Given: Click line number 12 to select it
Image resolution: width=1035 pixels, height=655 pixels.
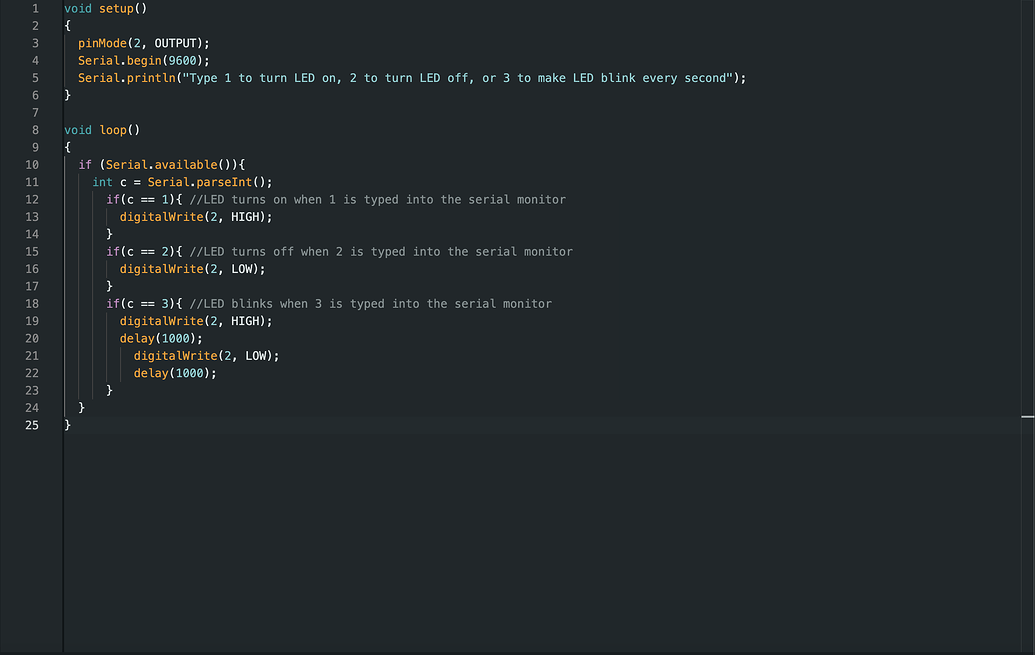Looking at the screenshot, I should (x=31, y=199).
